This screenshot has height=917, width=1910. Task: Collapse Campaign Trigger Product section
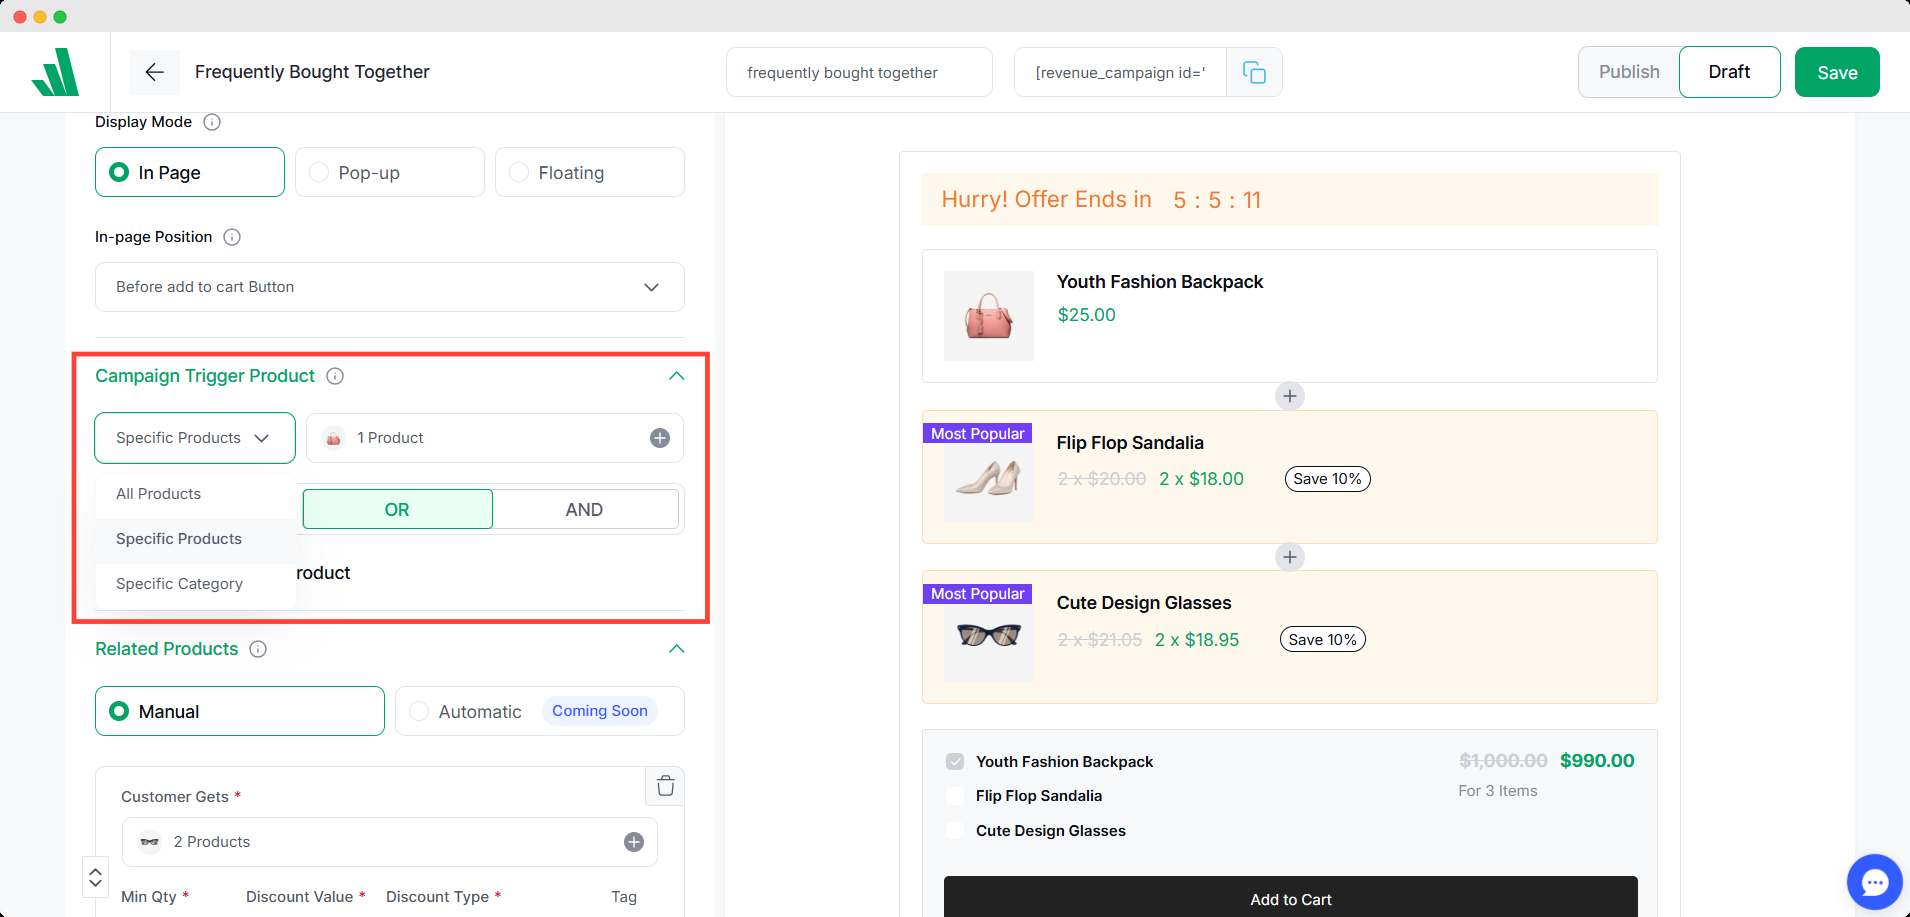coord(677,376)
